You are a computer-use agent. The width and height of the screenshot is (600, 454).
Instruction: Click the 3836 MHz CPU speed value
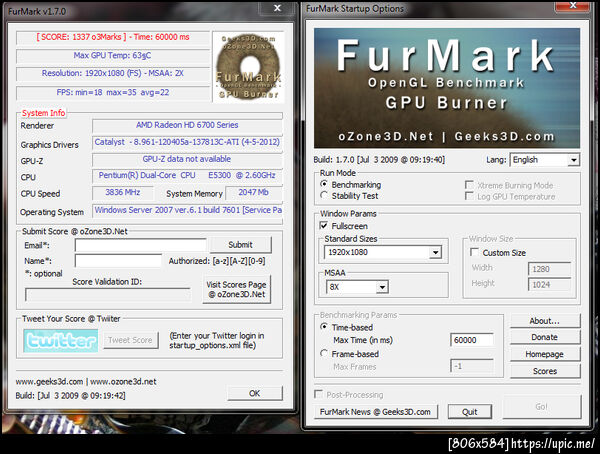[x=122, y=192]
